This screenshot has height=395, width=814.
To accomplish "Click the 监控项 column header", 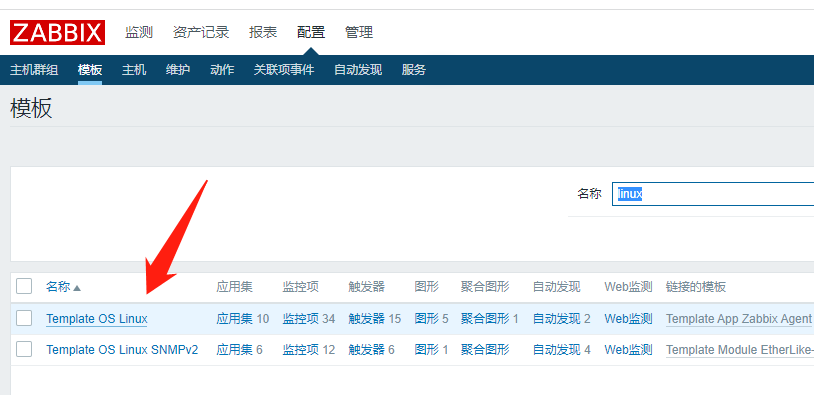I will click(301, 287).
